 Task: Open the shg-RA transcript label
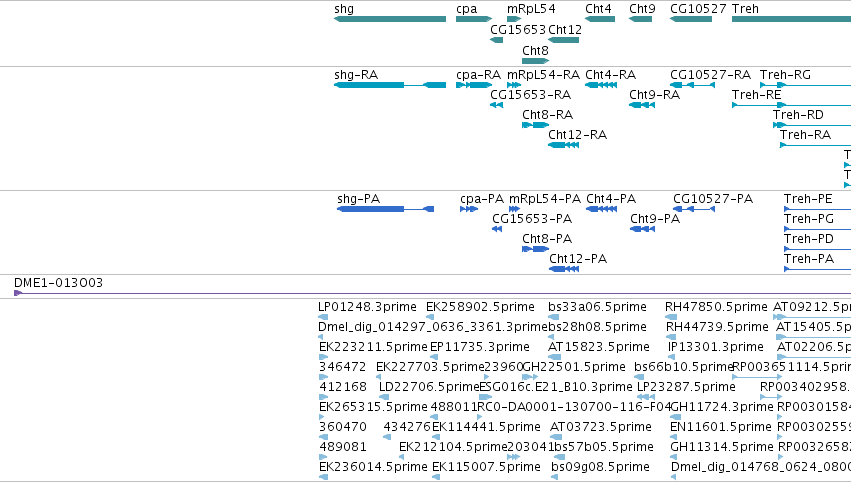[x=356, y=74]
